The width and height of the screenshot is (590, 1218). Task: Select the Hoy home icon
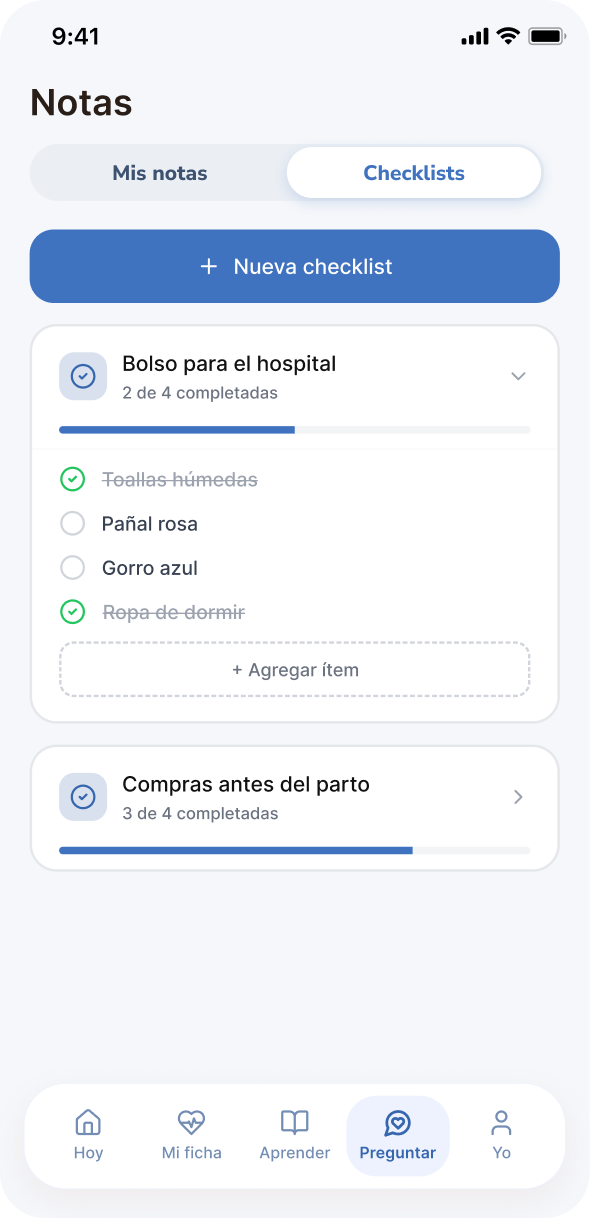pos(88,1123)
